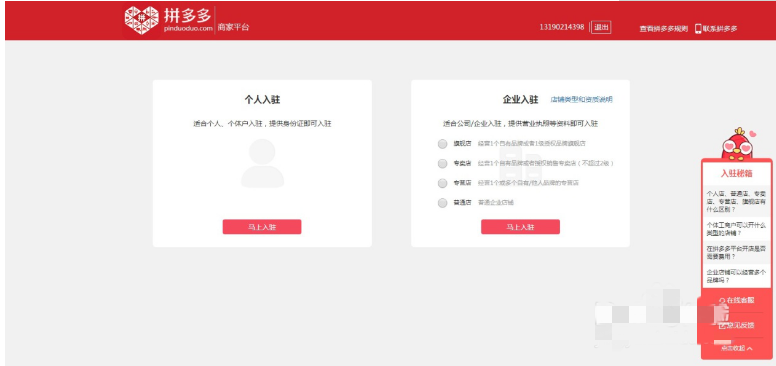Click the 企业入驻 heading
The width and height of the screenshot is (776, 366).
[x=520, y=99]
